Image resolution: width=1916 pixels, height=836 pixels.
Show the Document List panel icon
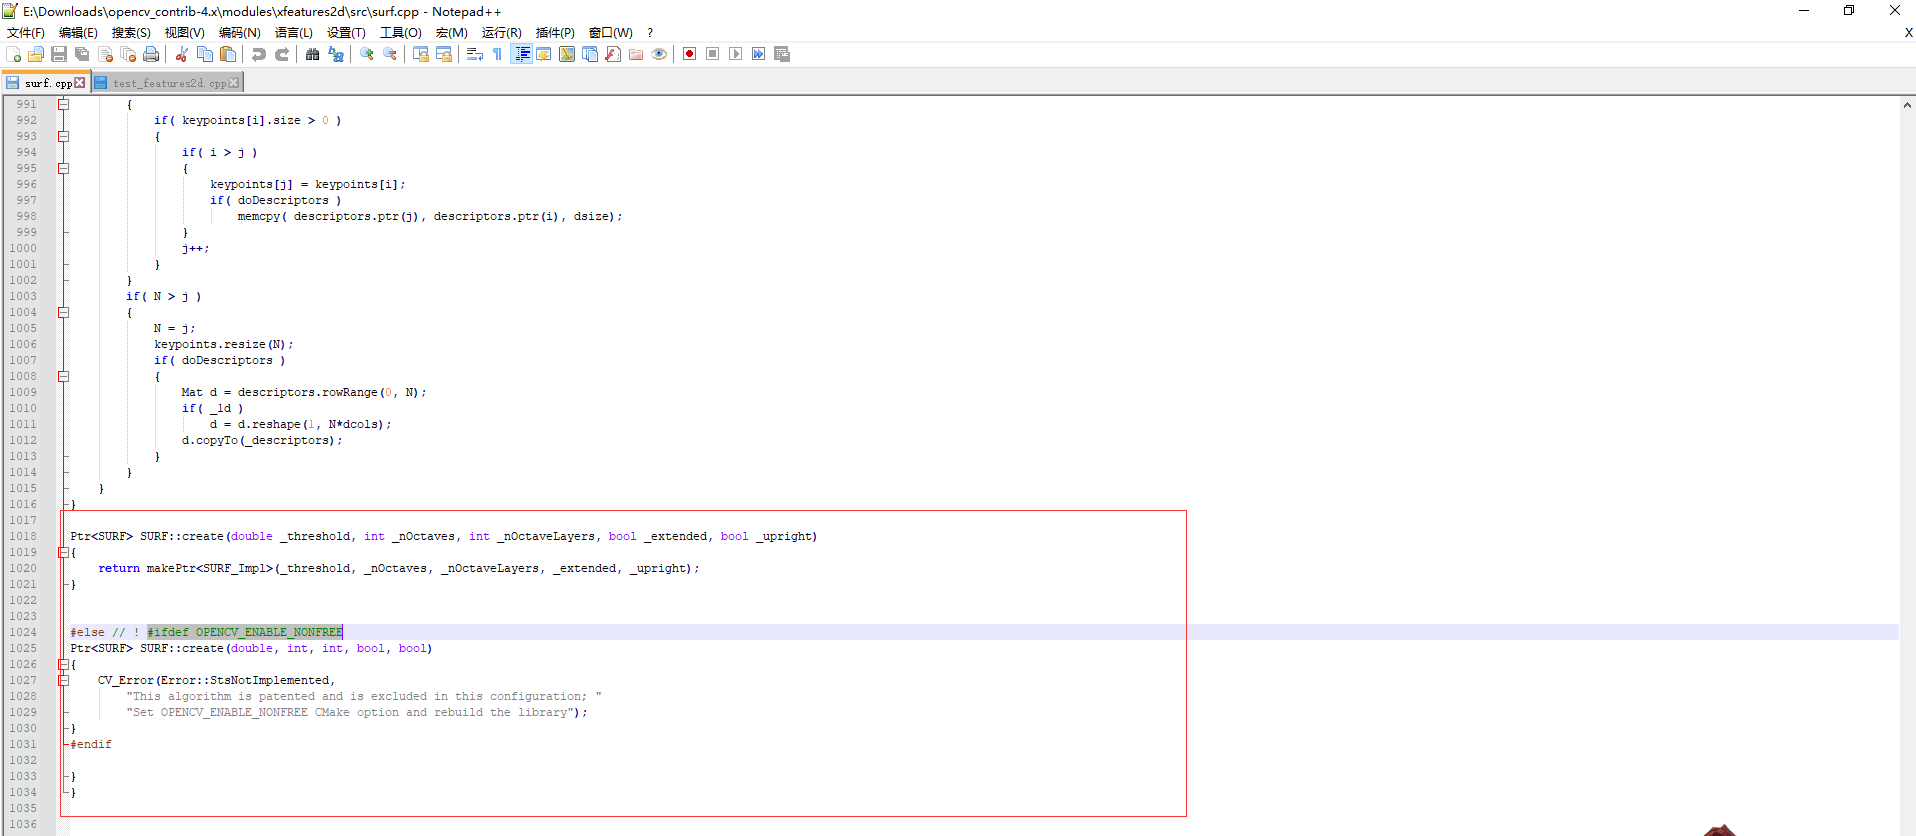(x=590, y=54)
